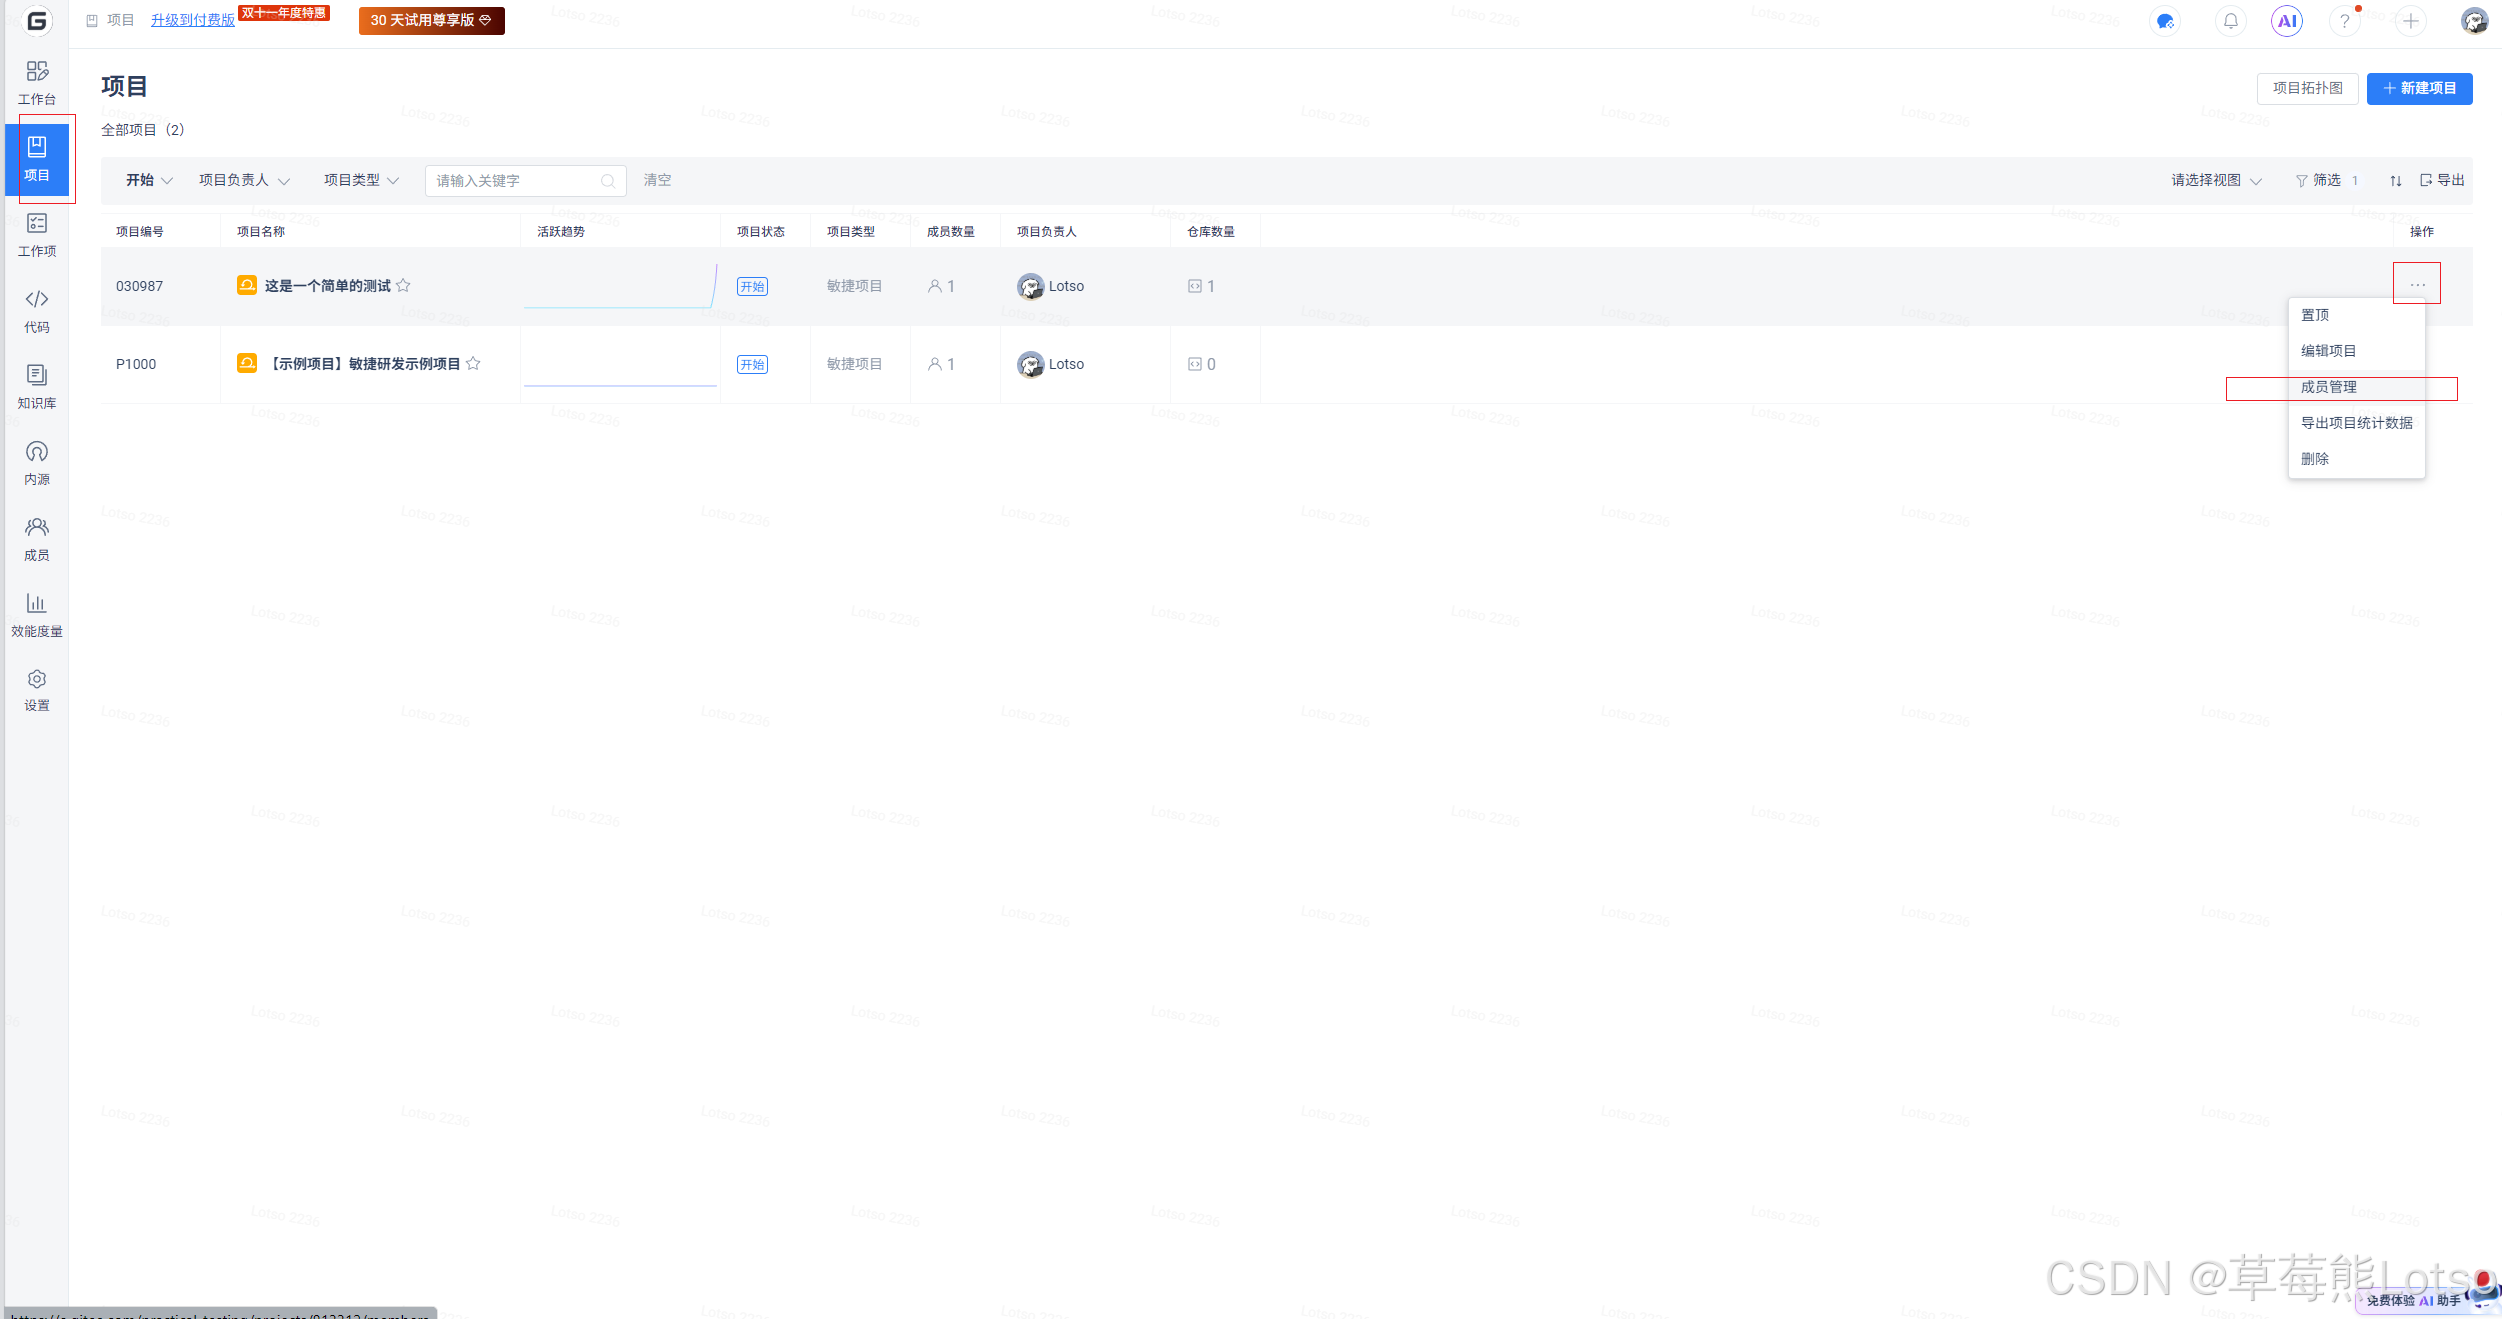Toggle the 筛选 filter control
Screen dimensions: 2502x1319
click(x=2320, y=180)
